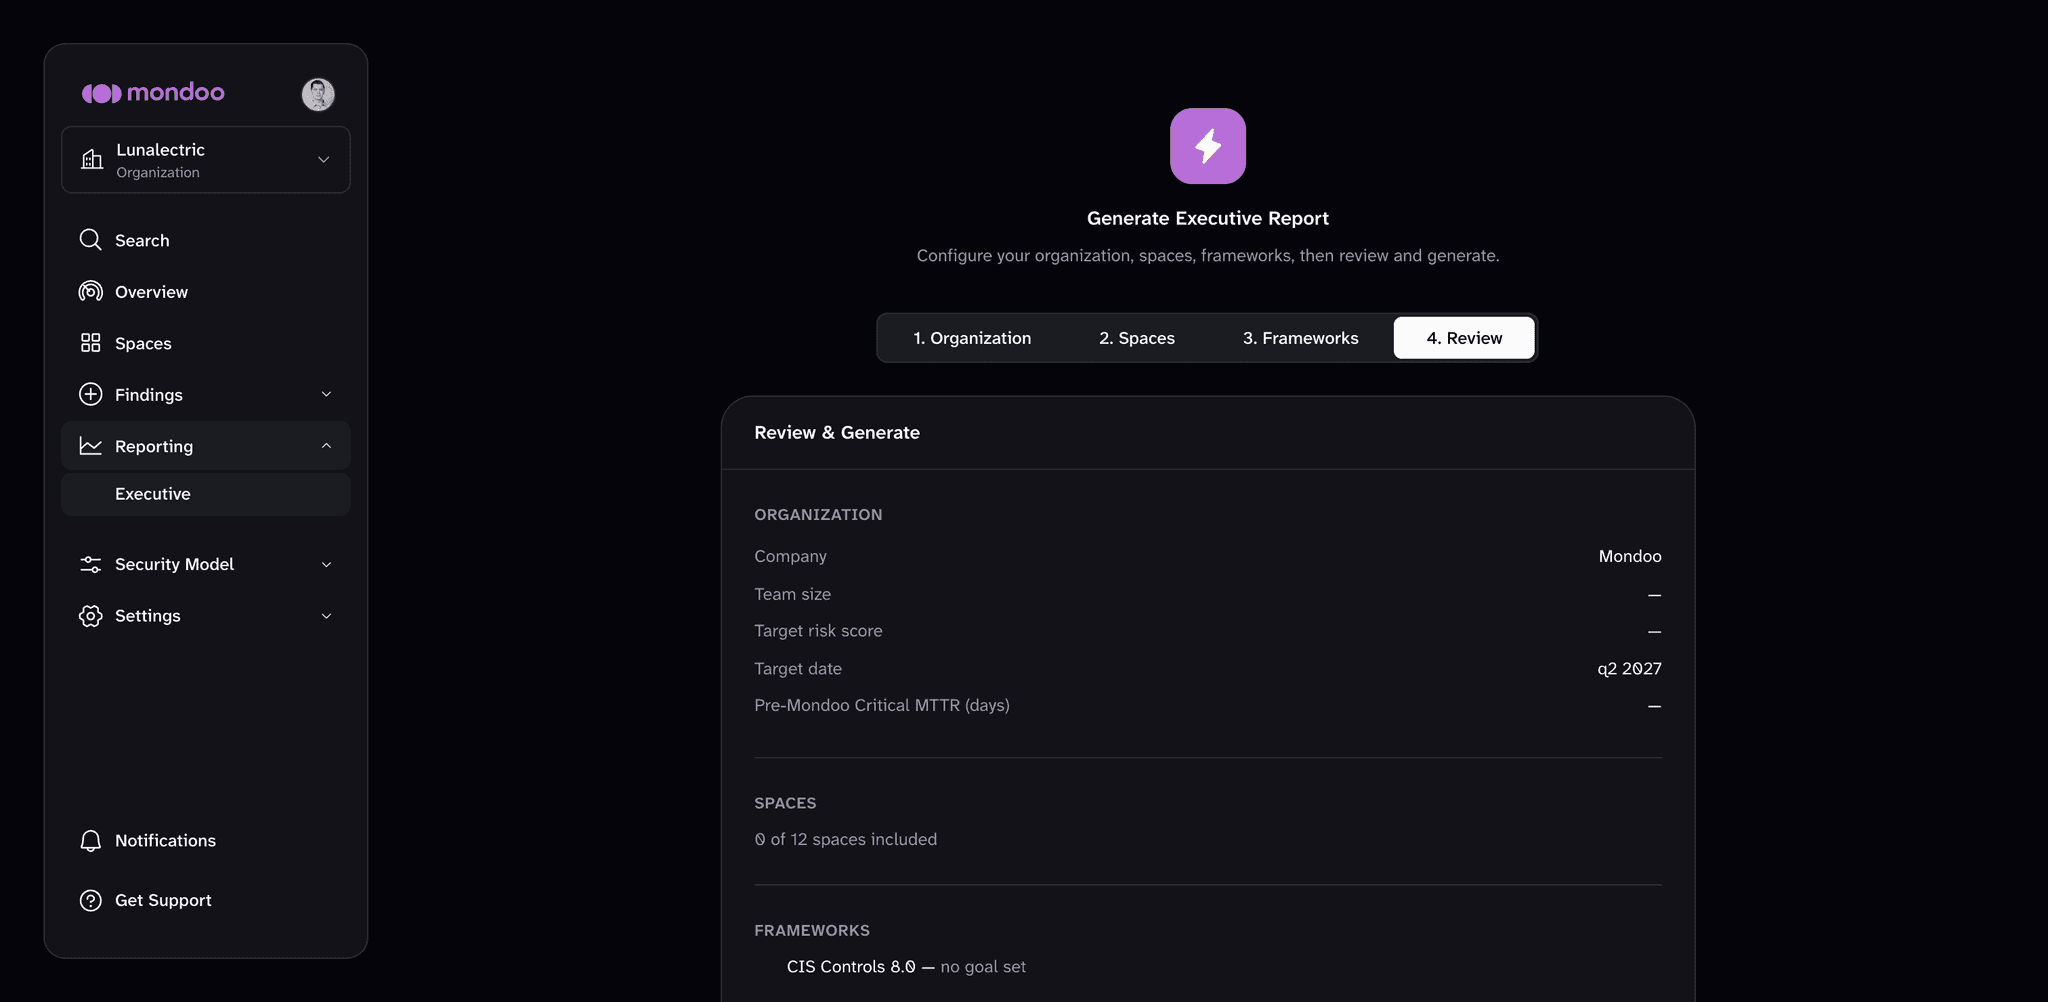Click the Generate Executive Report title

coord(1208,218)
